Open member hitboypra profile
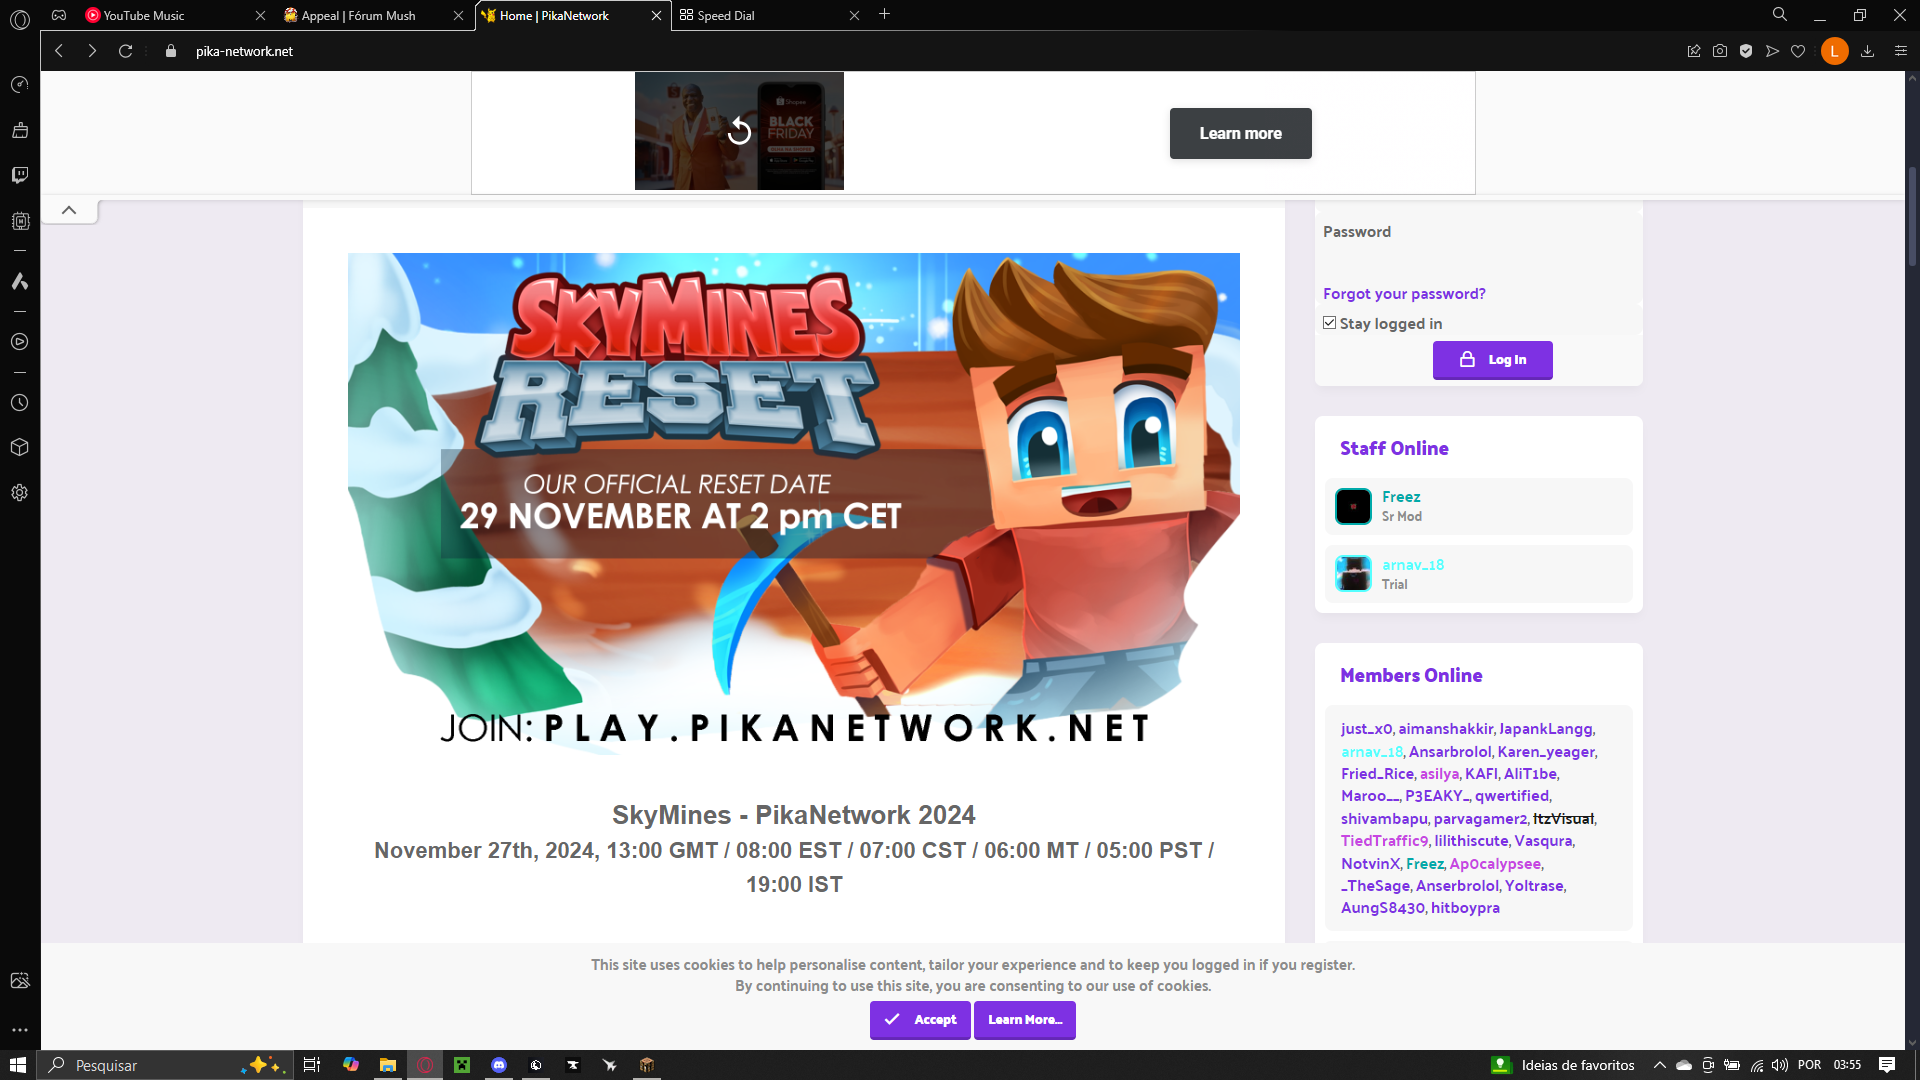1920x1080 pixels. click(1465, 908)
